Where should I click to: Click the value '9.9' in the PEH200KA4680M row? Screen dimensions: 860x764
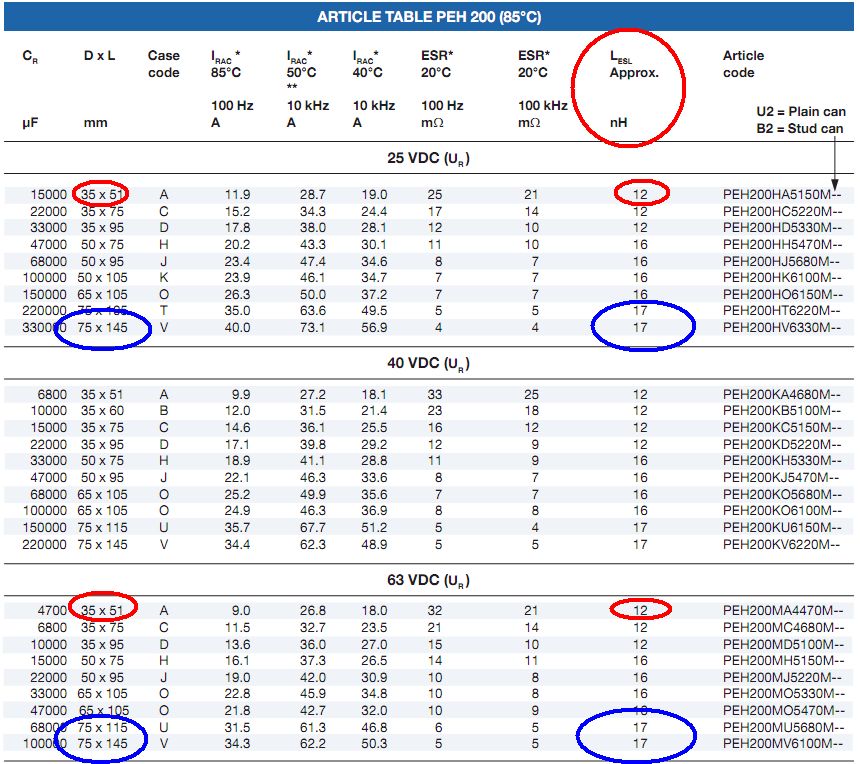[x=241, y=394]
